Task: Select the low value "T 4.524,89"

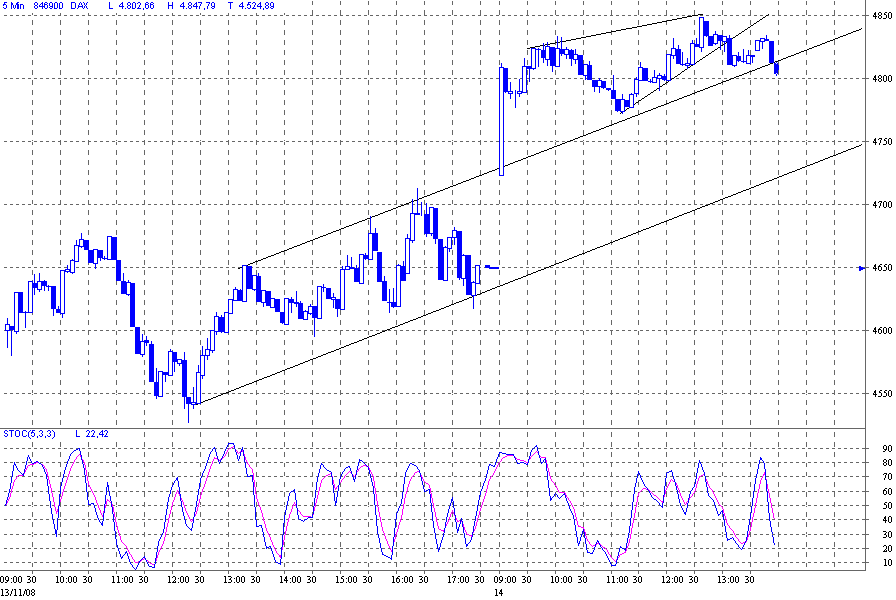Action: tap(250, 6)
